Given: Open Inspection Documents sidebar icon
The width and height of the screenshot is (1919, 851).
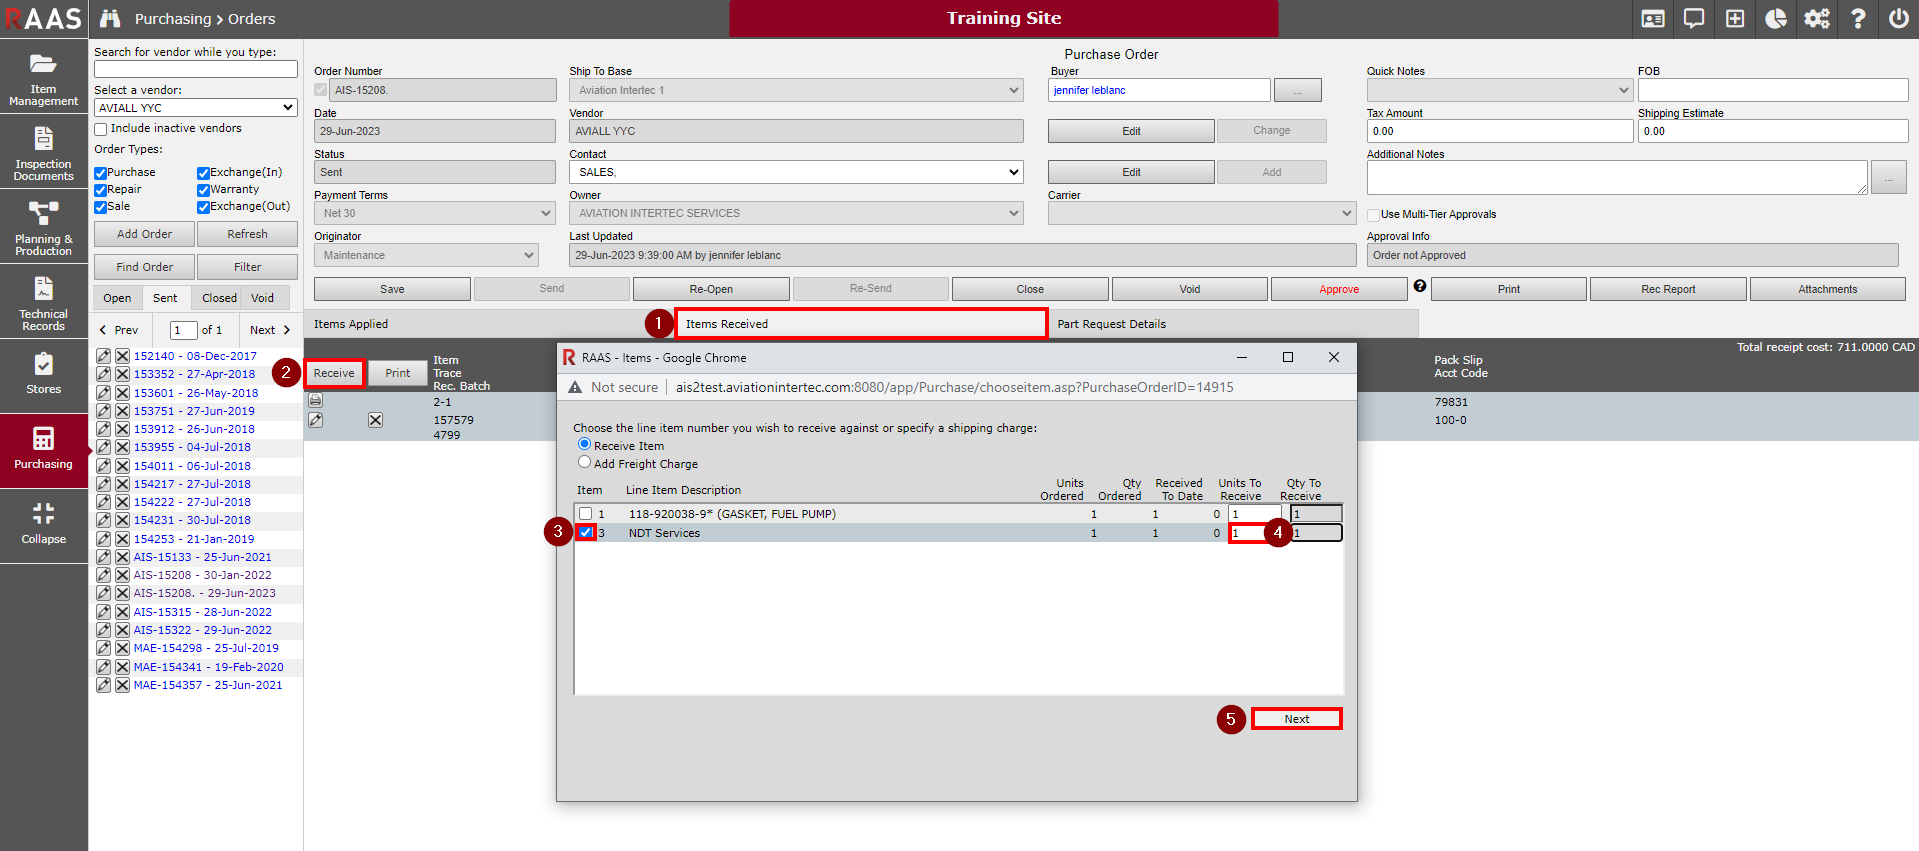Looking at the screenshot, I should [43, 152].
